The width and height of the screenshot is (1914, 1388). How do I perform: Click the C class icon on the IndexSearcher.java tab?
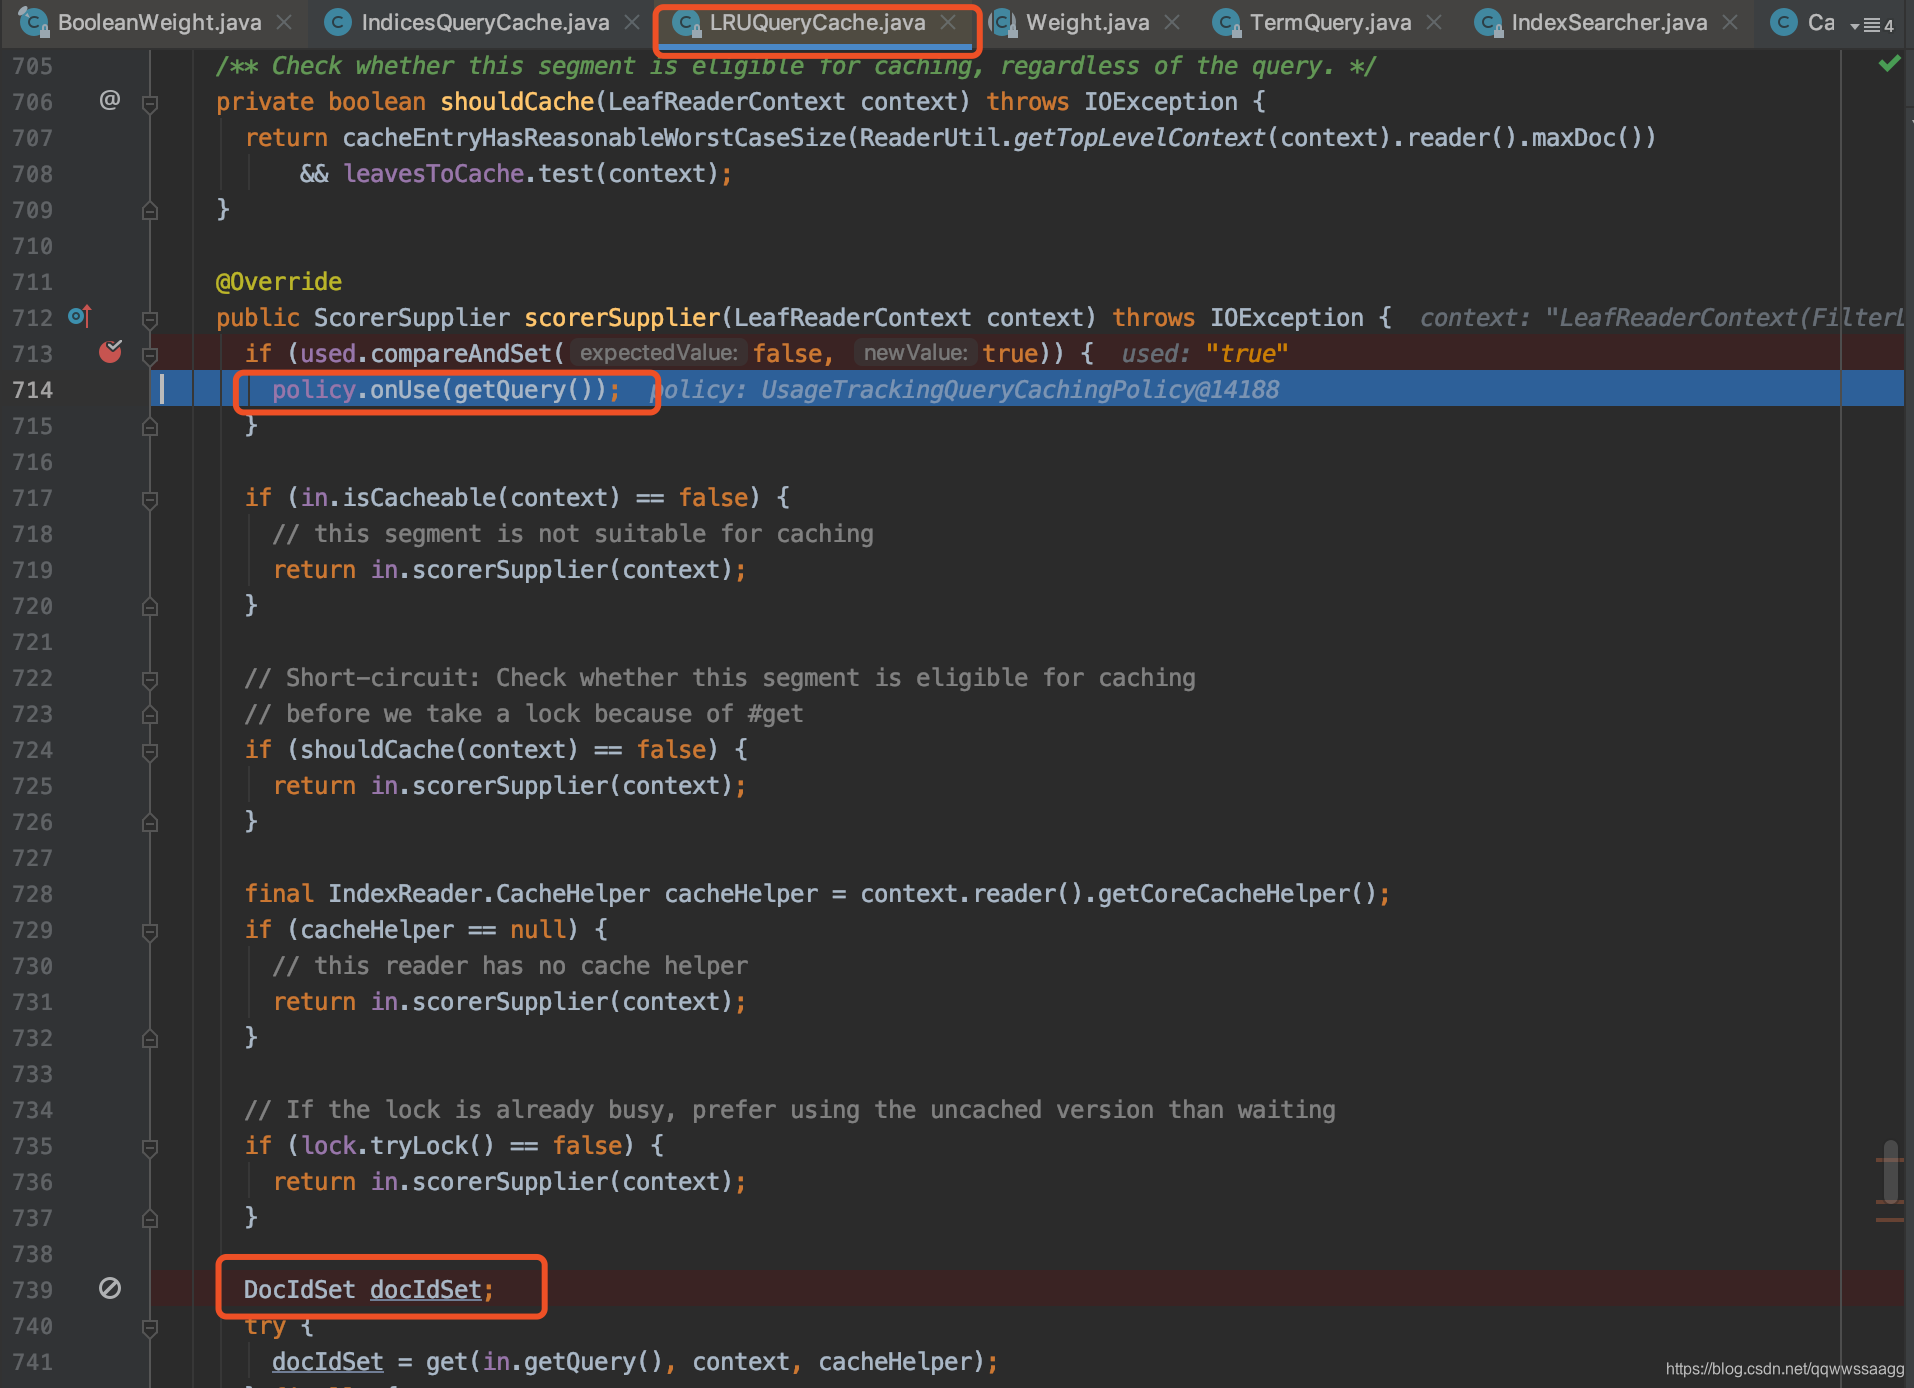tap(1488, 22)
